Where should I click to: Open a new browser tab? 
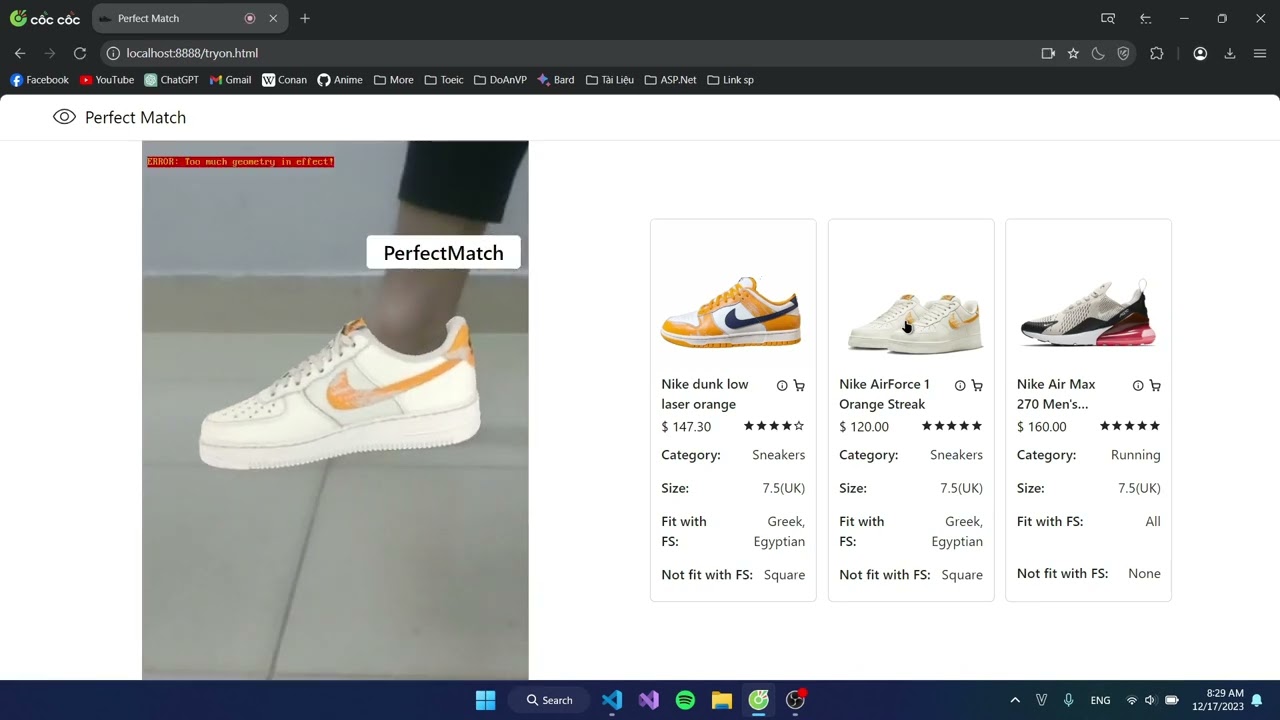tap(305, 18)
